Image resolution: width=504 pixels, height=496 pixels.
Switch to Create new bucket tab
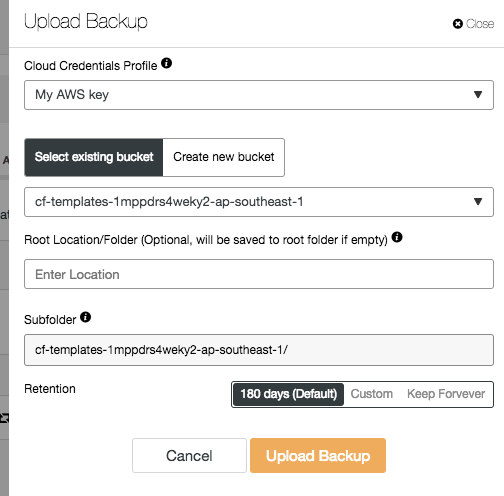pos(224,157)
